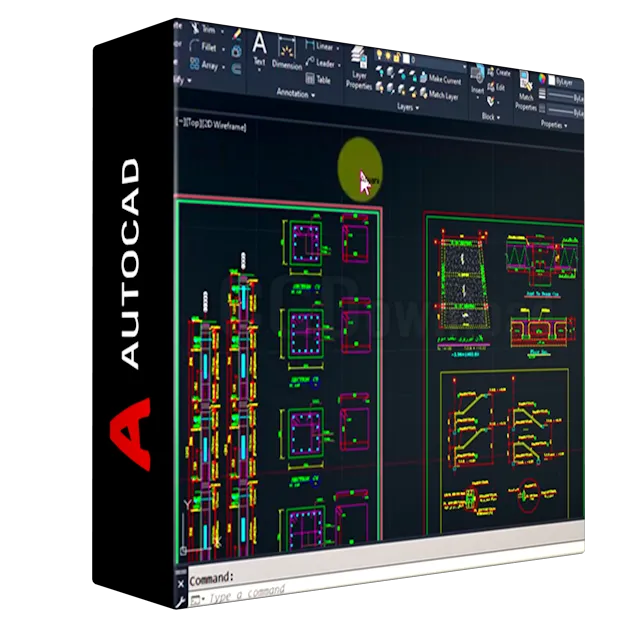Image resolution: width=630 pixels, height=630 pixels.
Task: Open the current layer dropdown list
Action: click(464, 67)
